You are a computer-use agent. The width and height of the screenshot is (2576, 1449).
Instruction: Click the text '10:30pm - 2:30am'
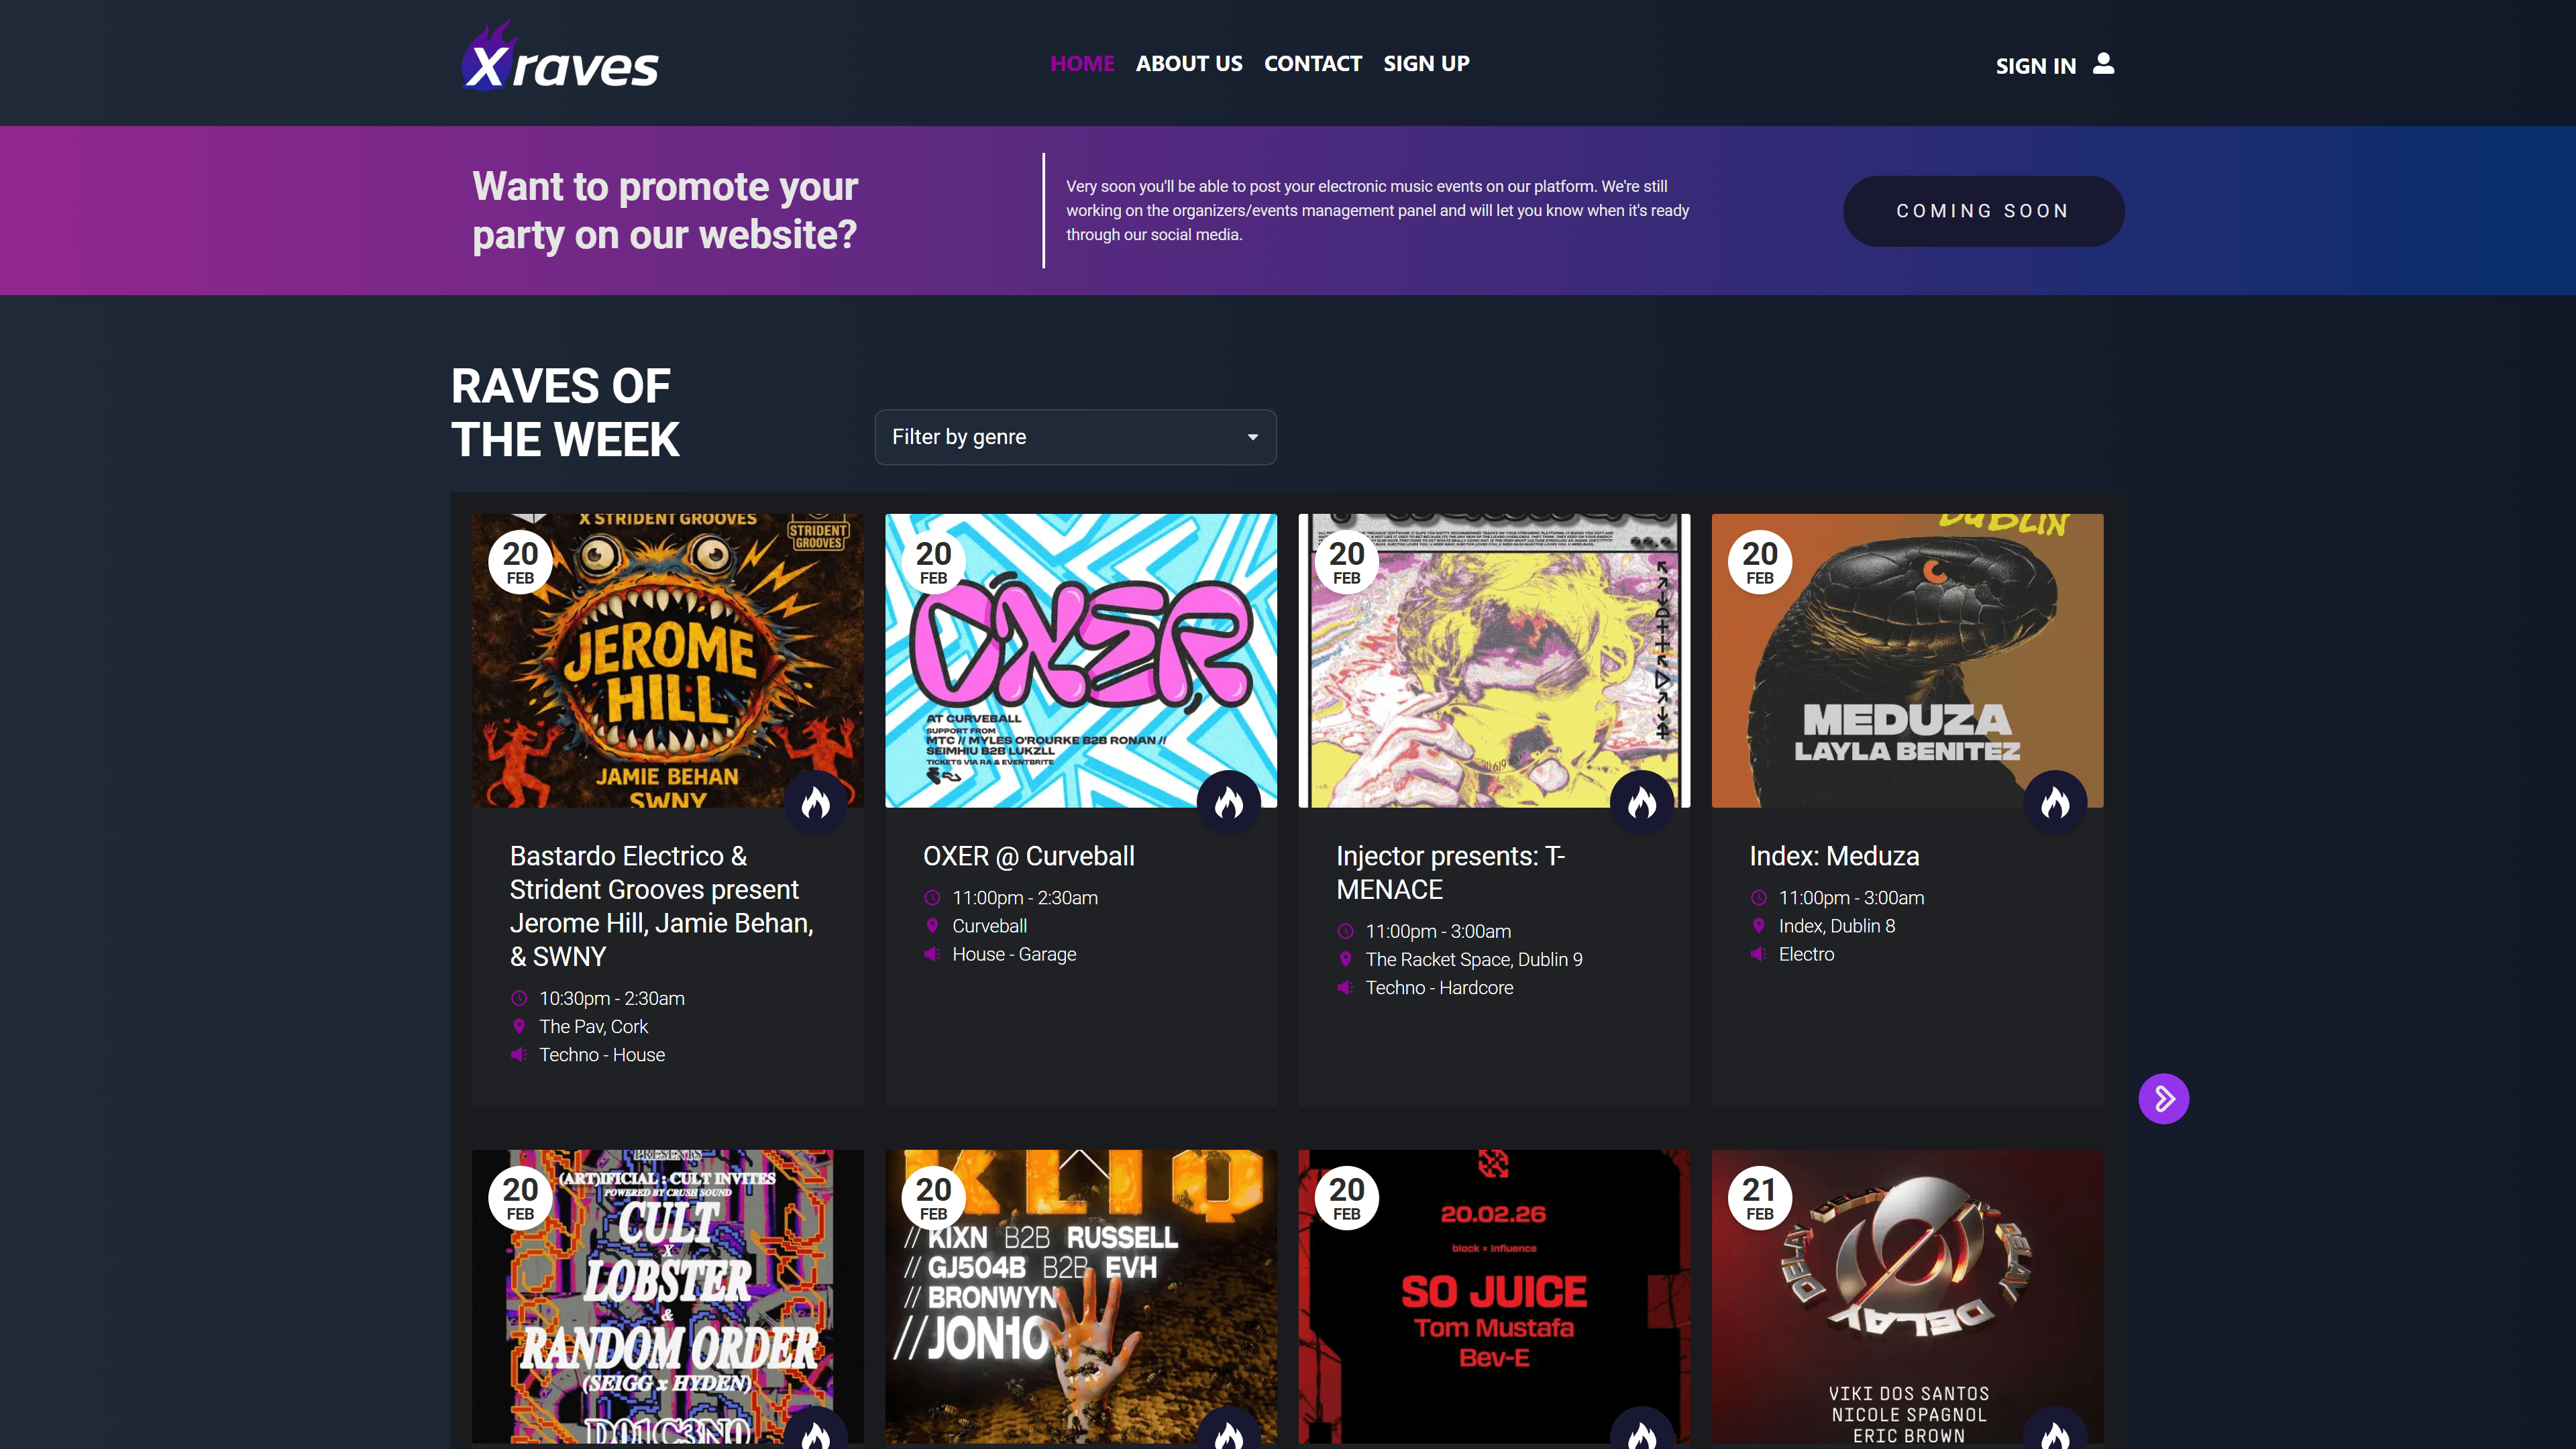pyautogui.click(x=612, y=998)
